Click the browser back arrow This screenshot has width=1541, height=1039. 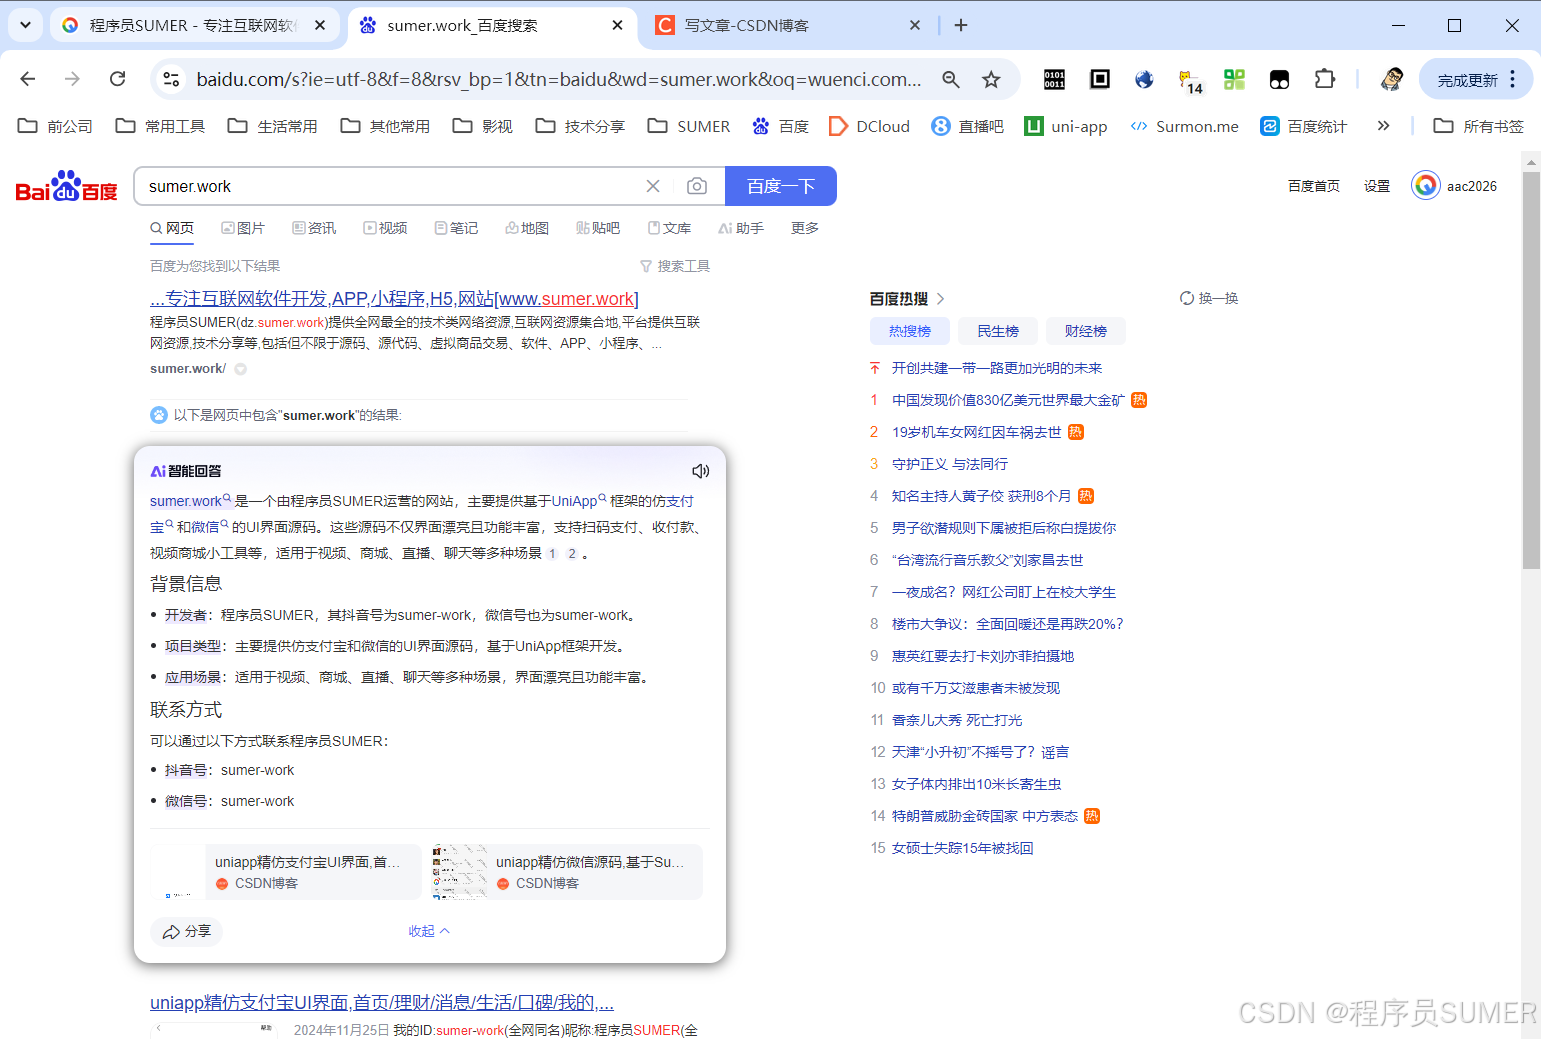click(x=28, y=79)
